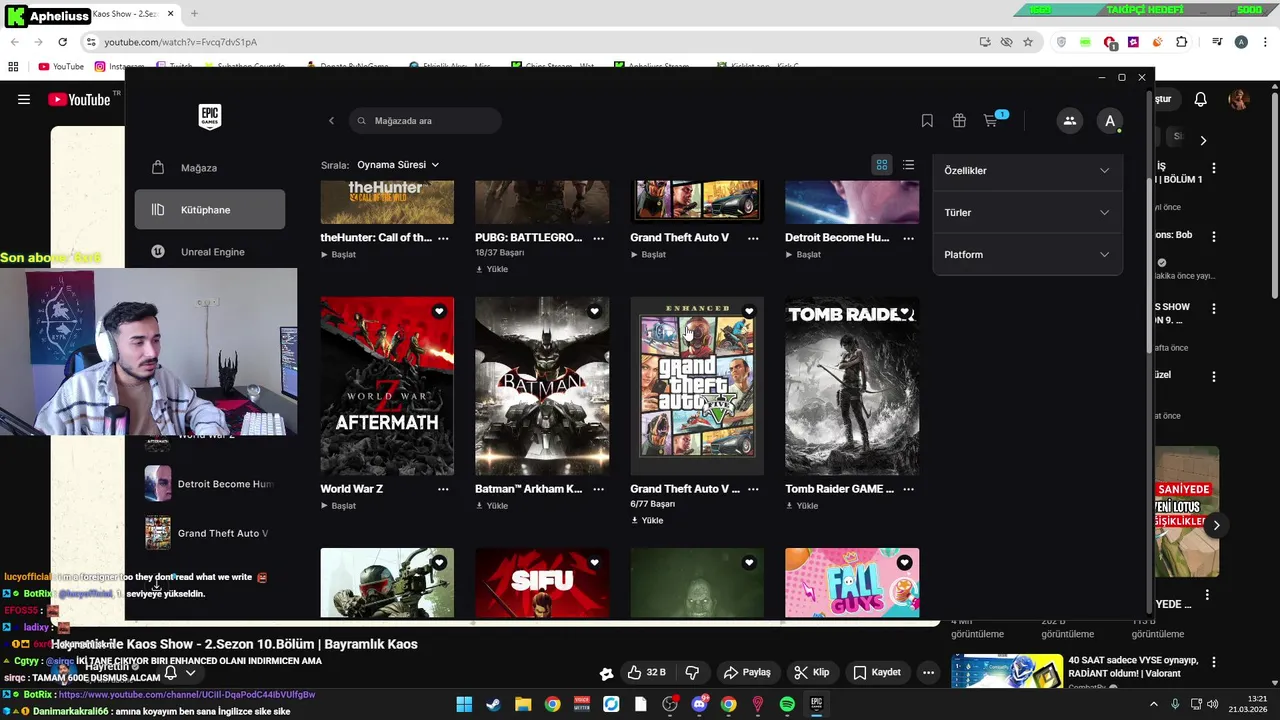The height and width of the screenshot is (720, 1280).
Task: Open the friends list icon in Epic launcher
Action: pyautogui.click(x=1069, y=121)
